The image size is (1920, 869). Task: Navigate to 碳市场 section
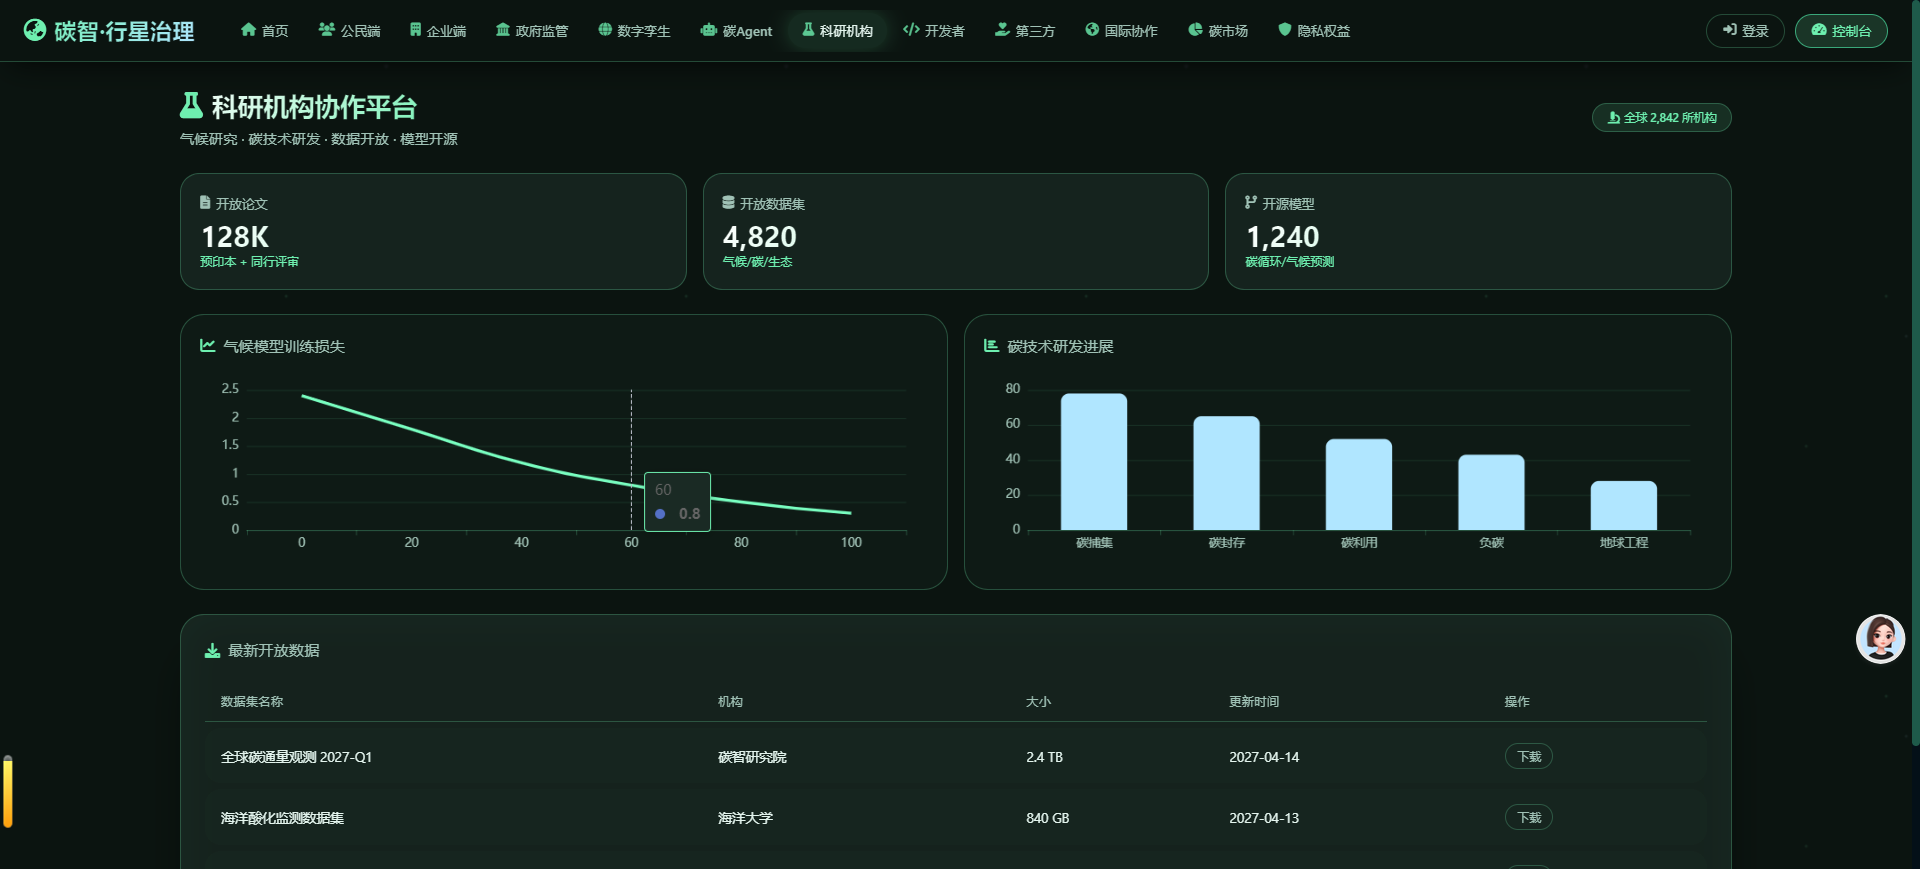coord(1218,31)
